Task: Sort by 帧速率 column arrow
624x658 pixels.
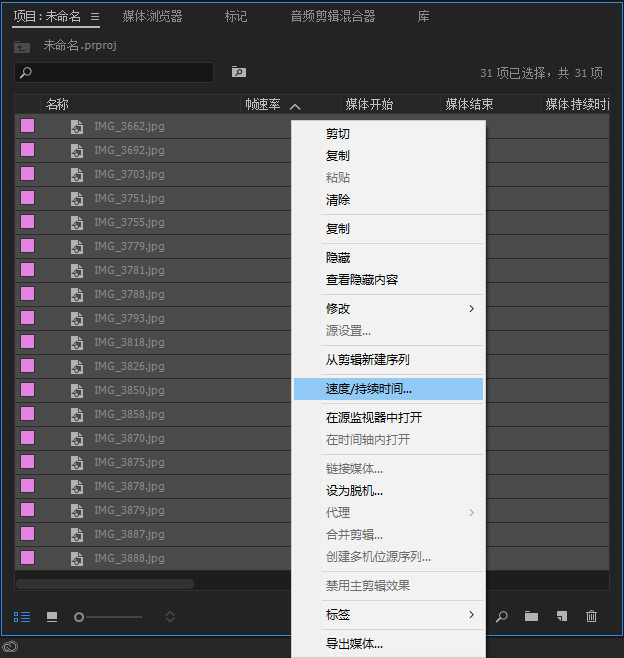Action: 295,107
